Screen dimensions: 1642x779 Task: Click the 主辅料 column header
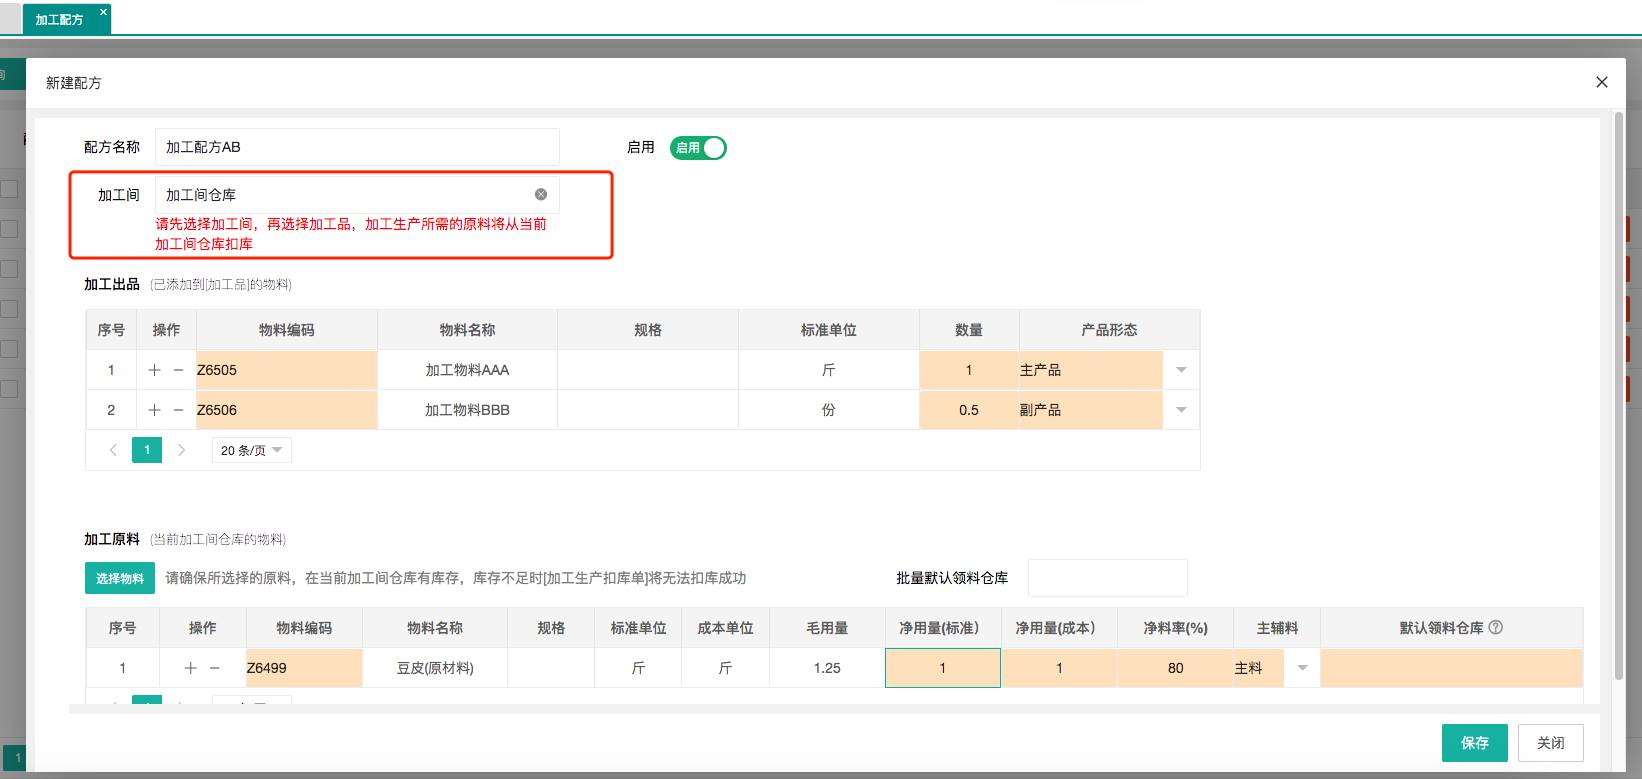[x=1277, y=628]
